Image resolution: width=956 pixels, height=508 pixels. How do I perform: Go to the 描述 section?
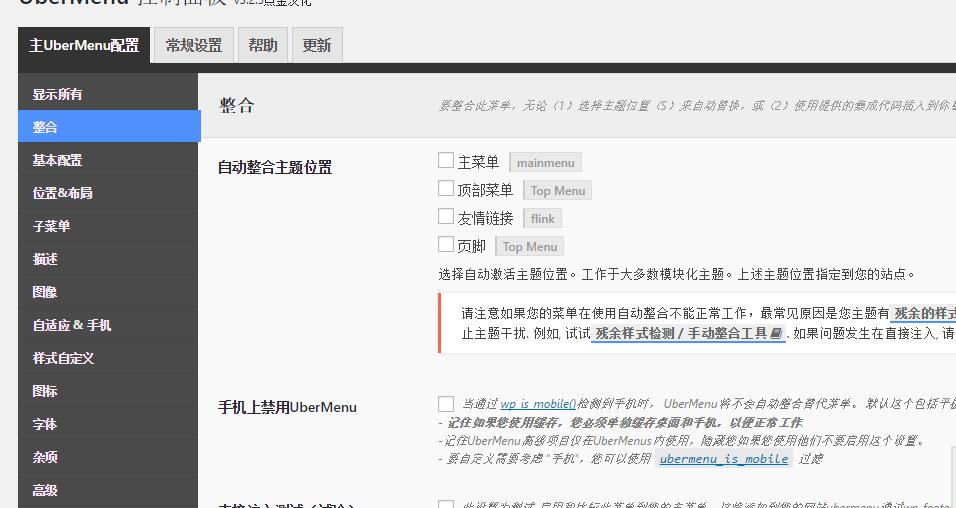click(x=109, y=259)
